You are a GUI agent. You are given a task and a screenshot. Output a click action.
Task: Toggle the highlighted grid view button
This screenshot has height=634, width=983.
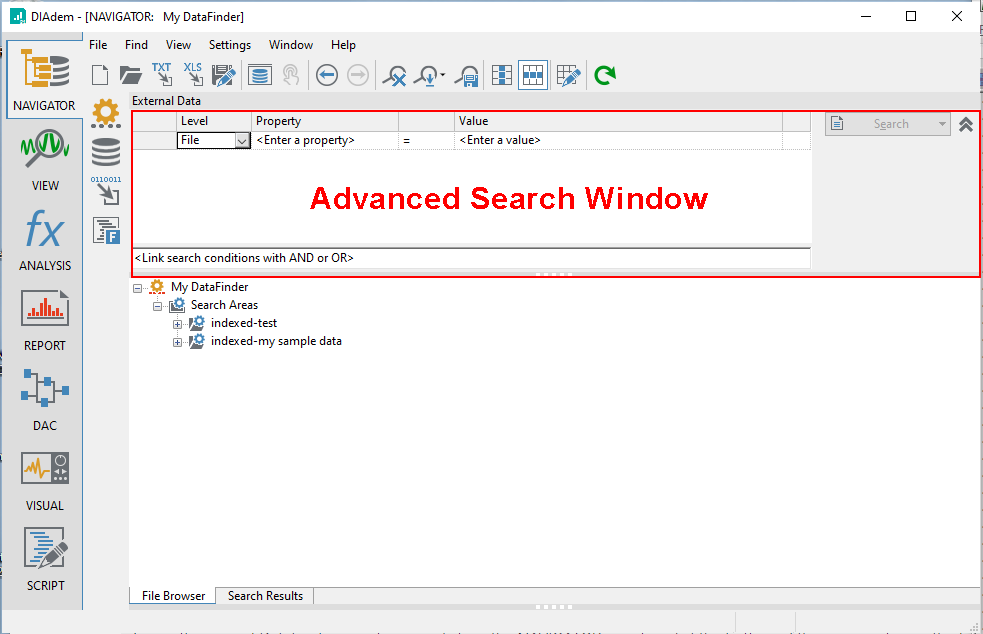tap(533, 75)
